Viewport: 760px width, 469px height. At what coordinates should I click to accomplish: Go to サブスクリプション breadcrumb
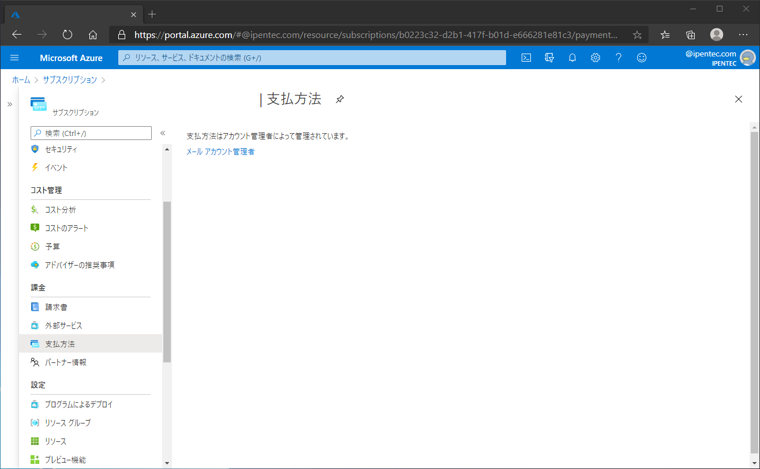[70, 80]
